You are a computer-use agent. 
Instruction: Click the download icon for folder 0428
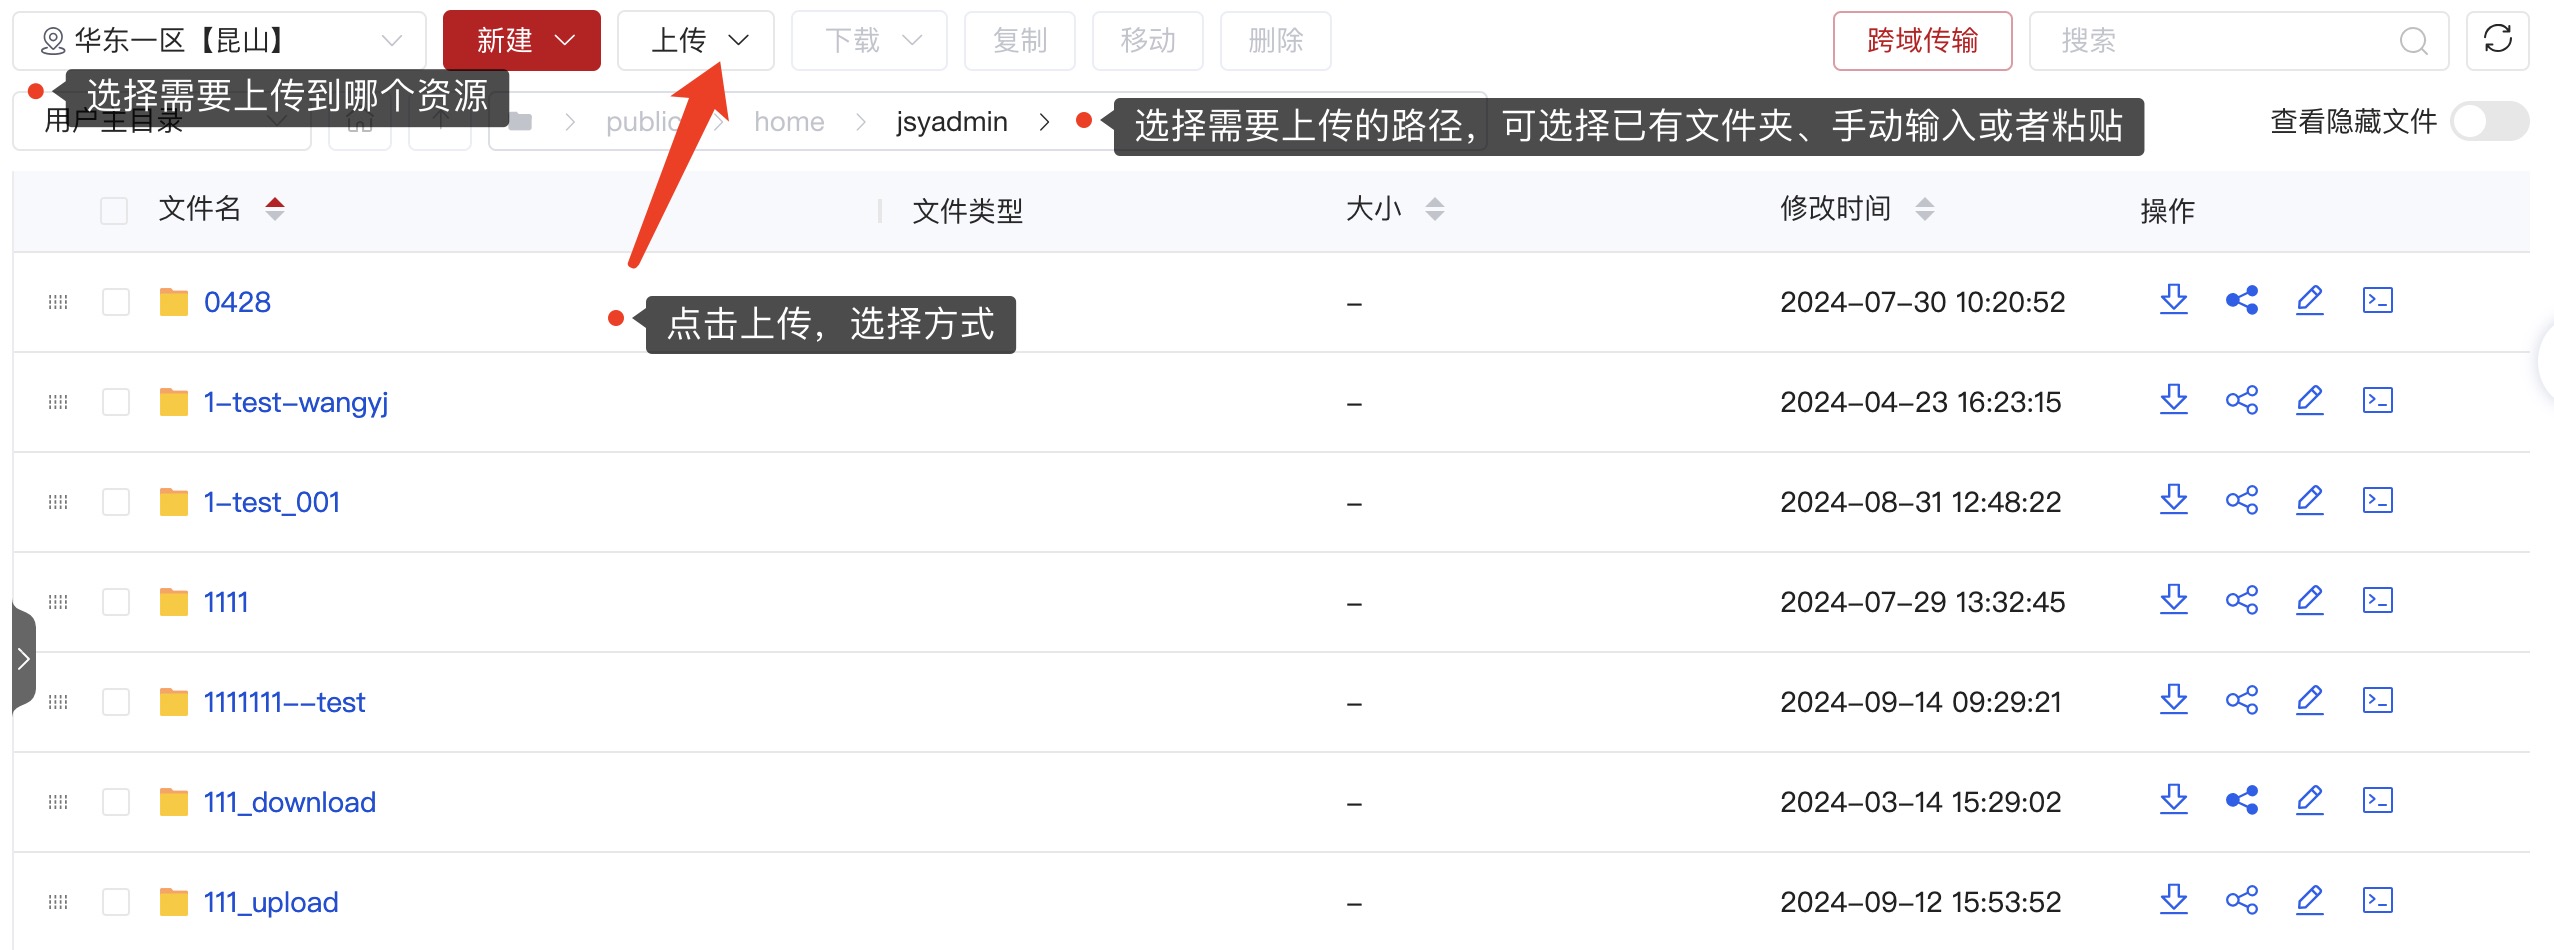pos(2173,300)
